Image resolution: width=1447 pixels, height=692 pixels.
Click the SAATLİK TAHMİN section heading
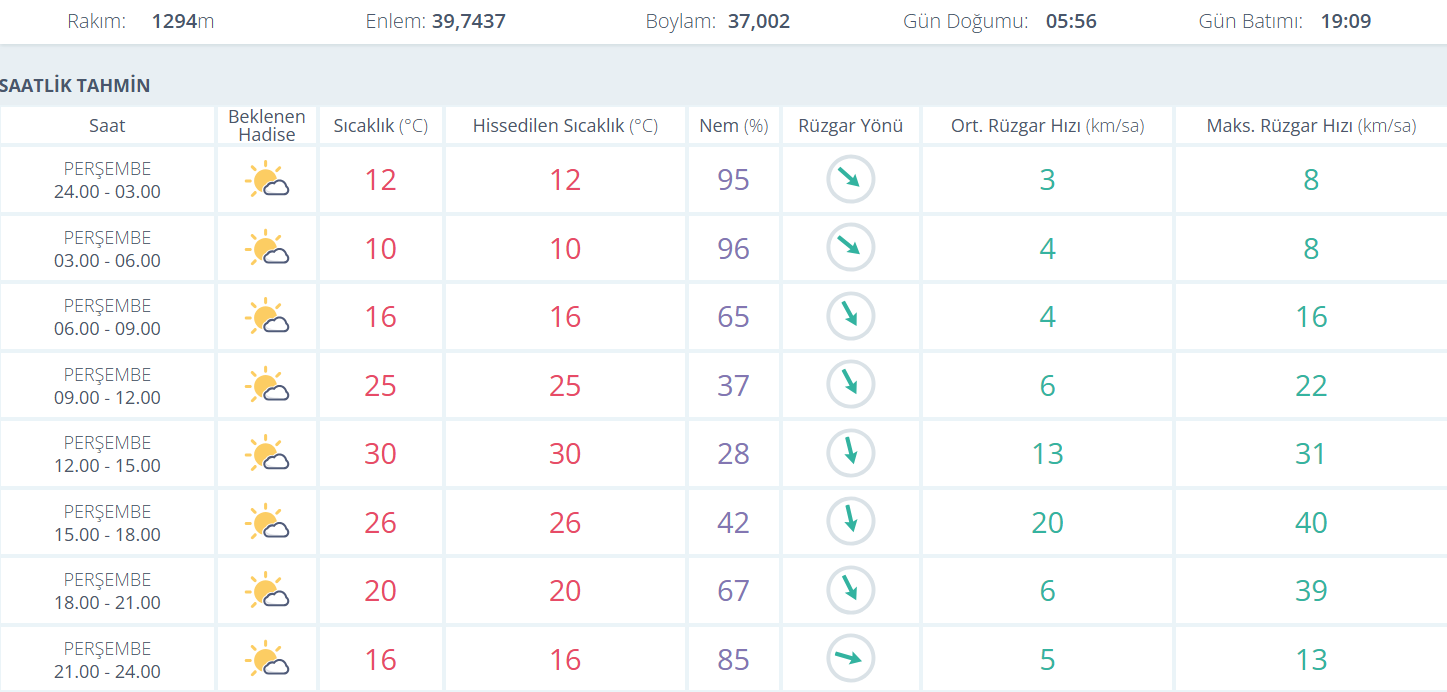75,86
